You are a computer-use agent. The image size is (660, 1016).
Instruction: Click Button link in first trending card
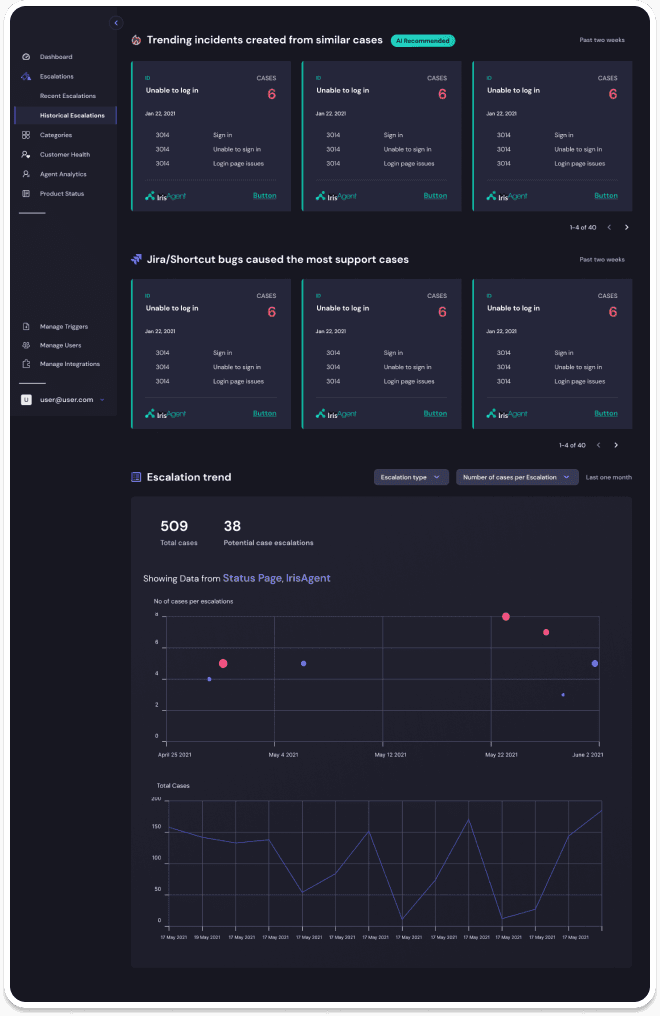(264, 196)
